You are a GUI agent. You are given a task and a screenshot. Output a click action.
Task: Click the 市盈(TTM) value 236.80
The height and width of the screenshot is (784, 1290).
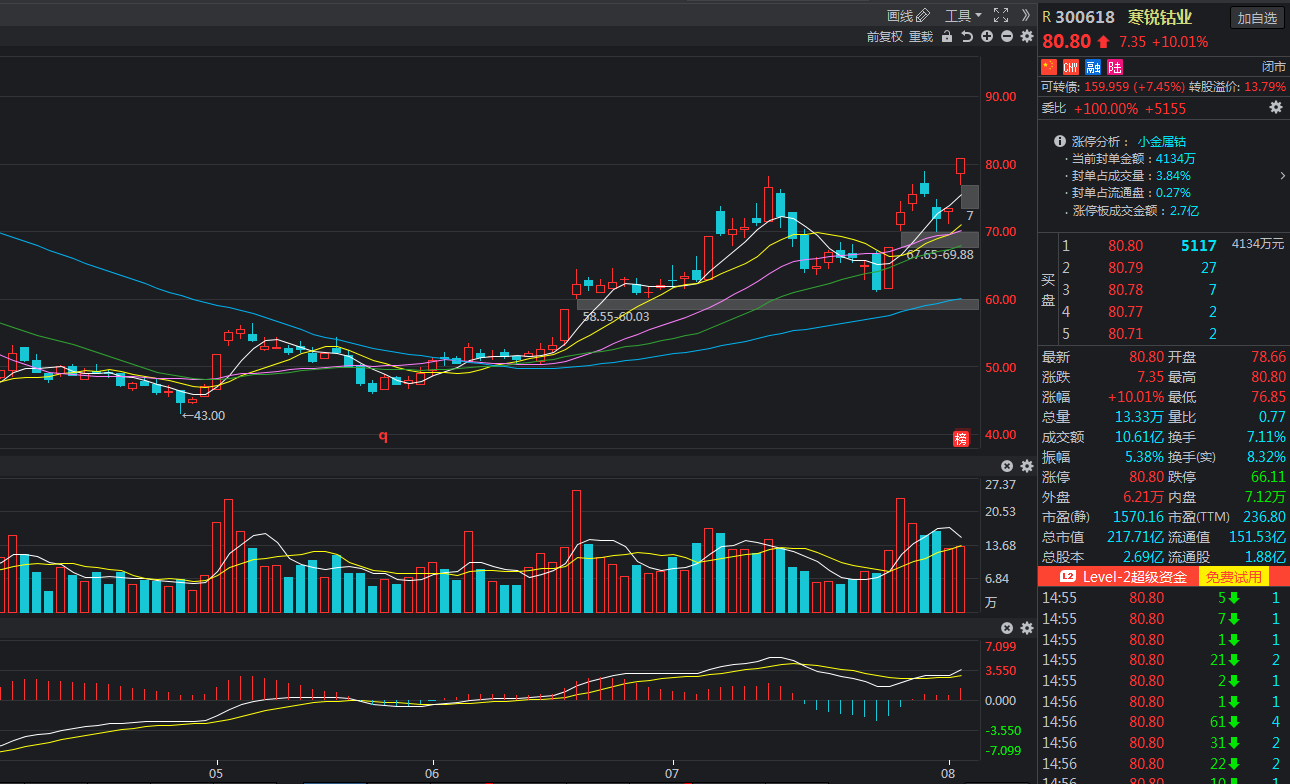pos(1264,517)
